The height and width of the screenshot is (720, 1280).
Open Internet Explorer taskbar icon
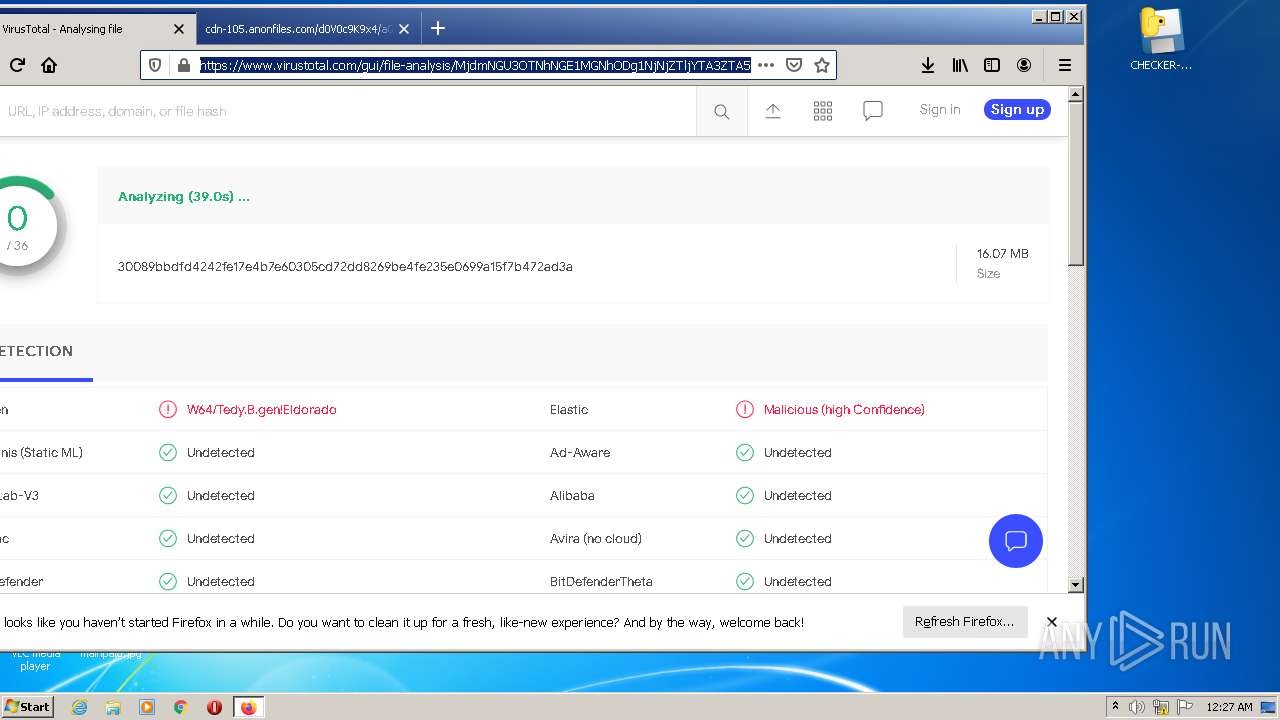click(80, 707)
